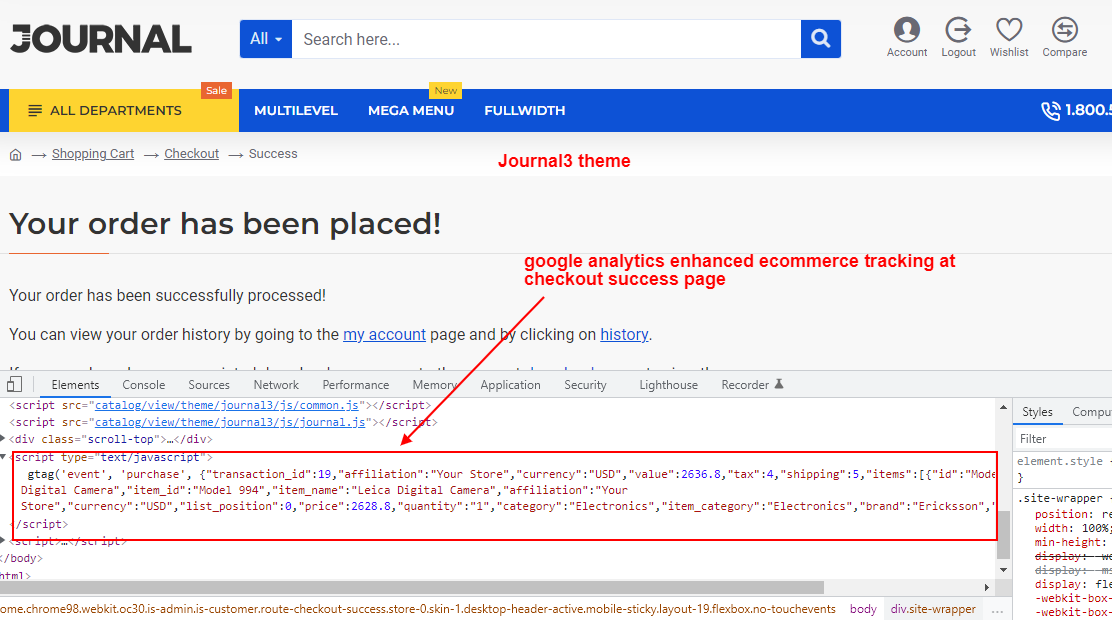
Task: Open the All search category dropdown
Action: tap(266, 39)
